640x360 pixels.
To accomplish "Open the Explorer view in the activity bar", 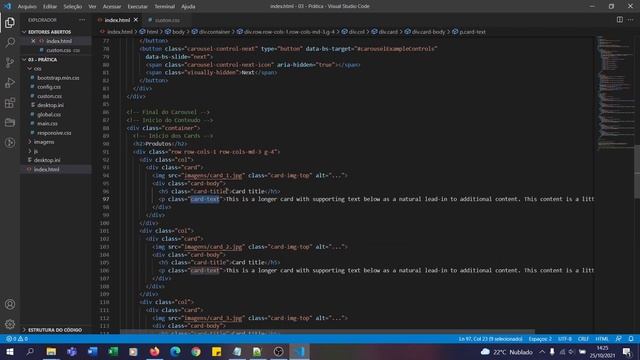I will [10, 22].
